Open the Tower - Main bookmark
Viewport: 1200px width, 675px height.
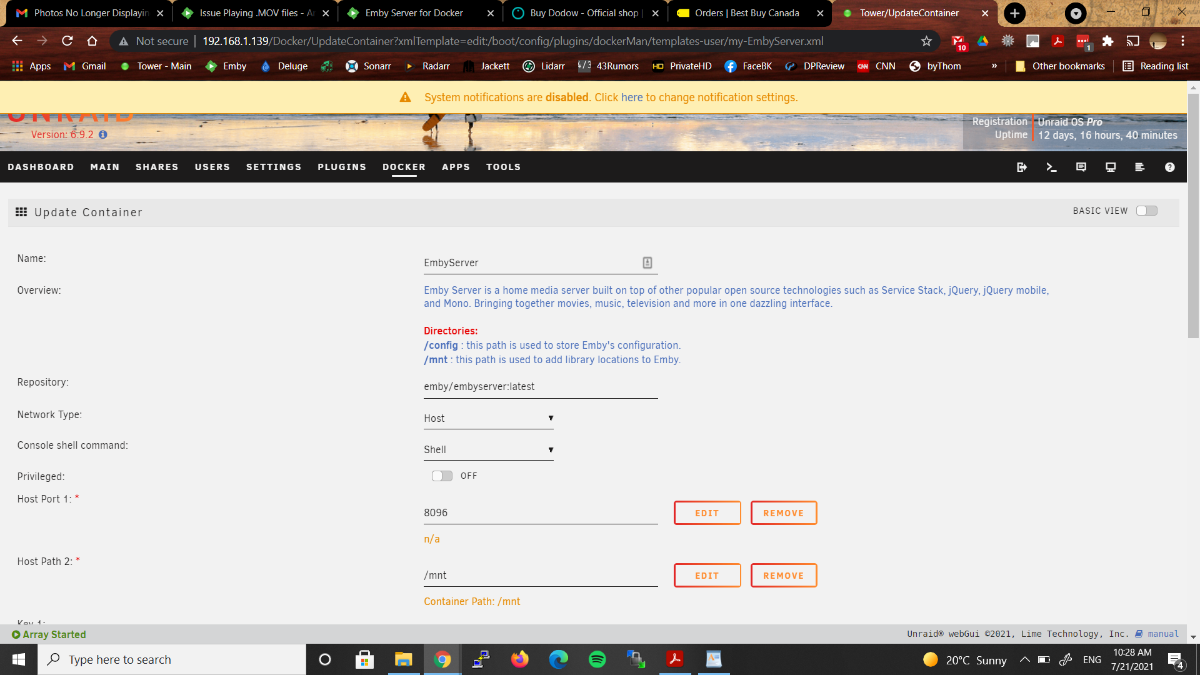[155, 66]
